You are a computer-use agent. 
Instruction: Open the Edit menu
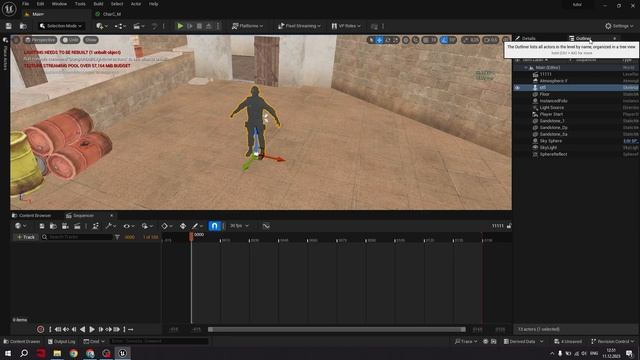click(x=40, y=4)
